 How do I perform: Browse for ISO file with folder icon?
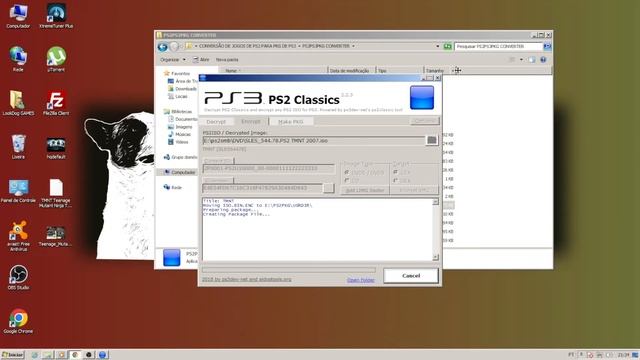(431, 140)
